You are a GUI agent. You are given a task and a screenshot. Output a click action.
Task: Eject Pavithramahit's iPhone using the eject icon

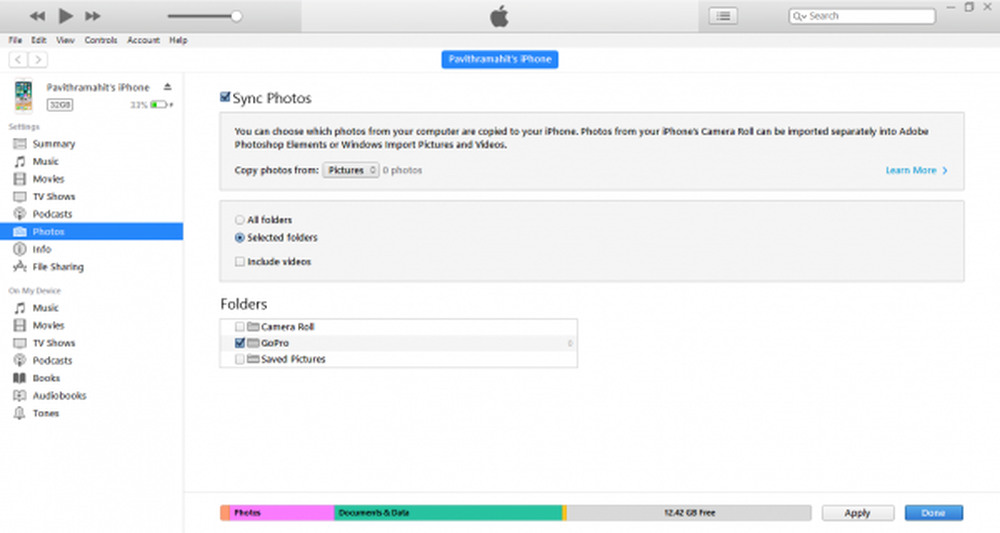(168, 87)
